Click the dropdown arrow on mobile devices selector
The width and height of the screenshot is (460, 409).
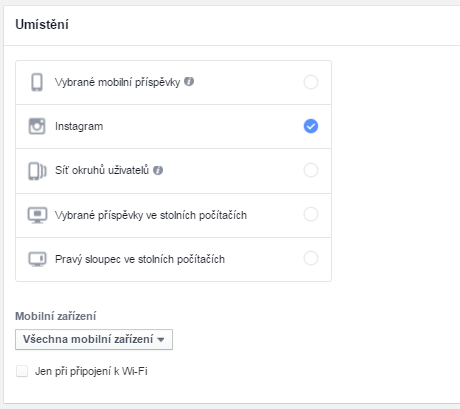coord(161,340)
